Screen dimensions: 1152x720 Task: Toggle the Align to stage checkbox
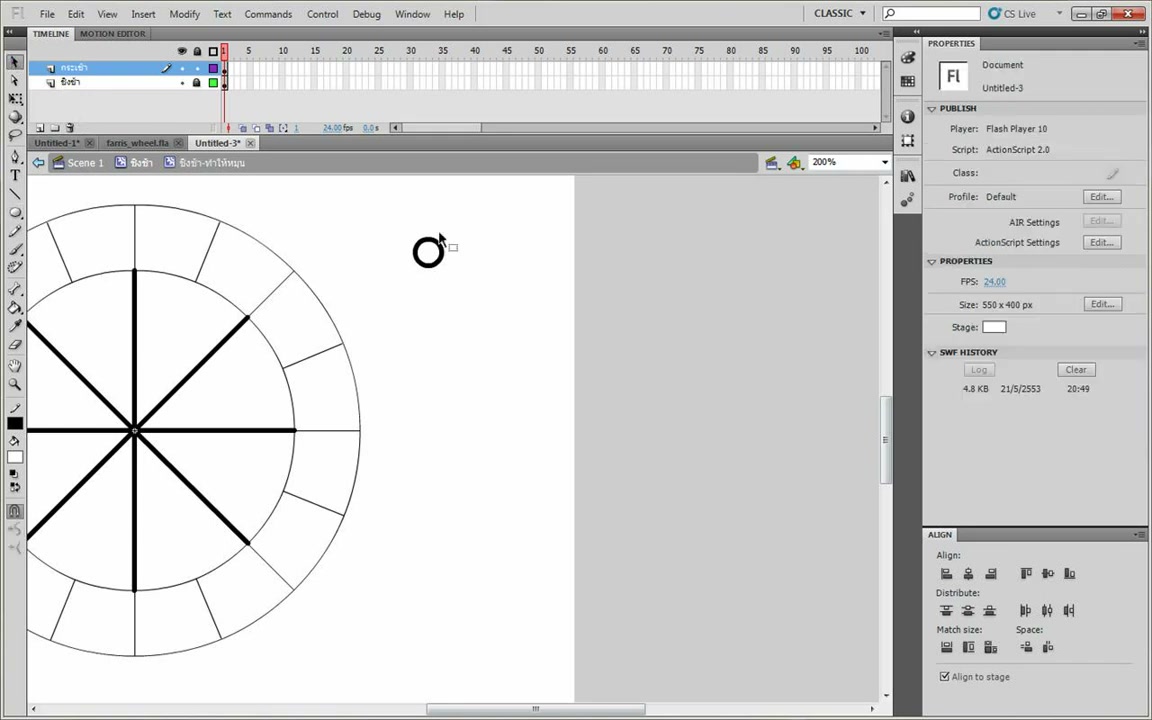click(x=945, y=677)
